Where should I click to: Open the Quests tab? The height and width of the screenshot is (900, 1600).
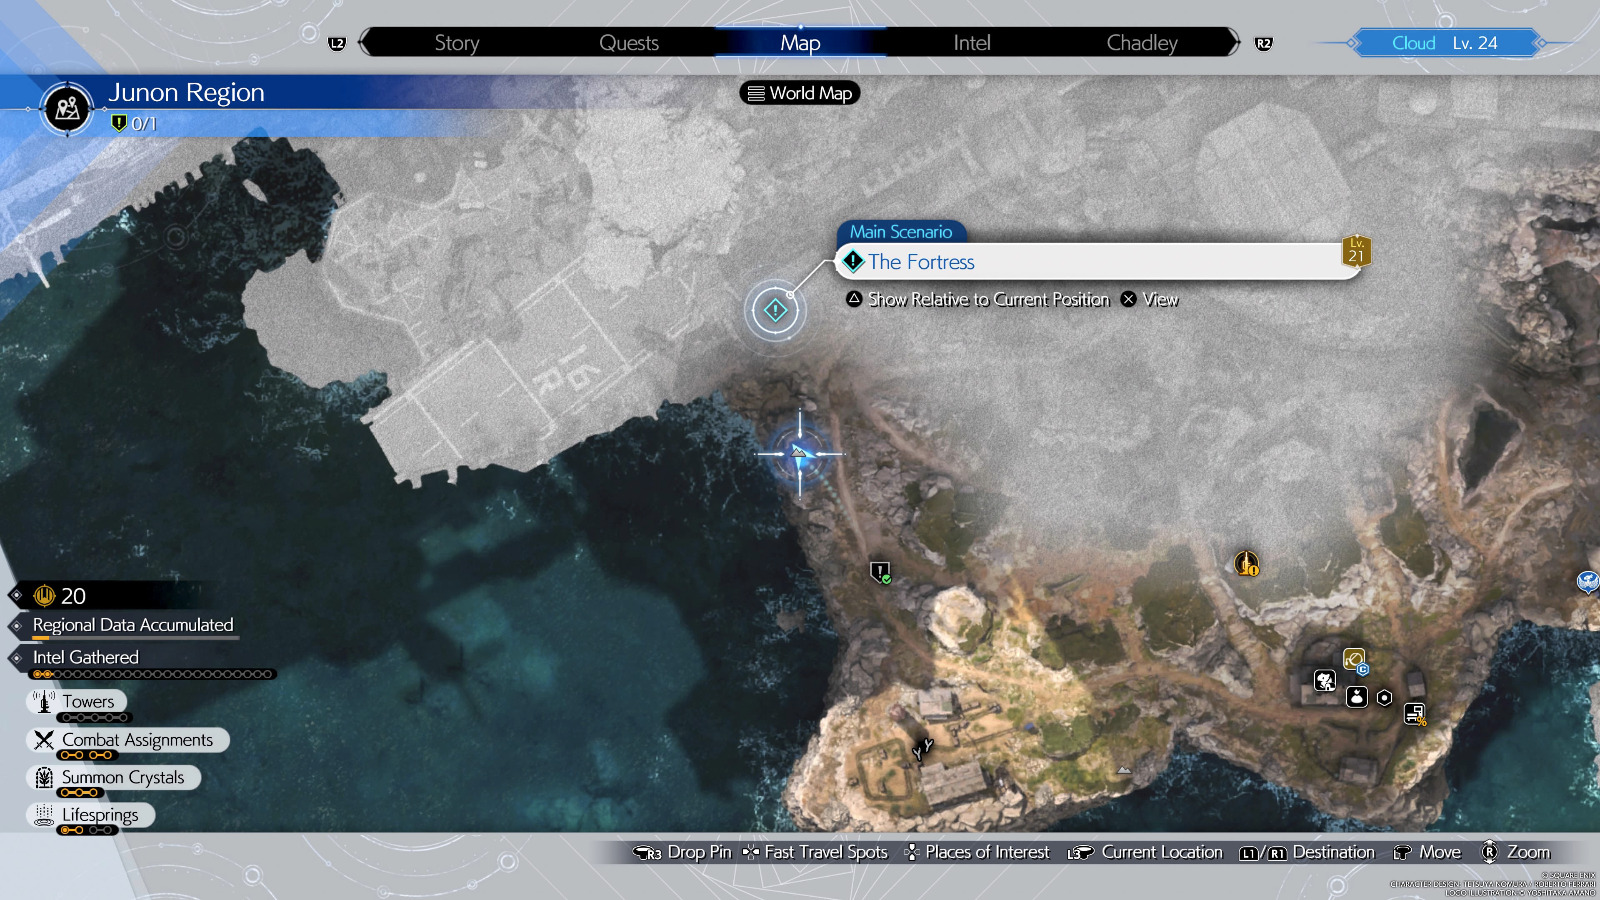click(x=629, y=42)
